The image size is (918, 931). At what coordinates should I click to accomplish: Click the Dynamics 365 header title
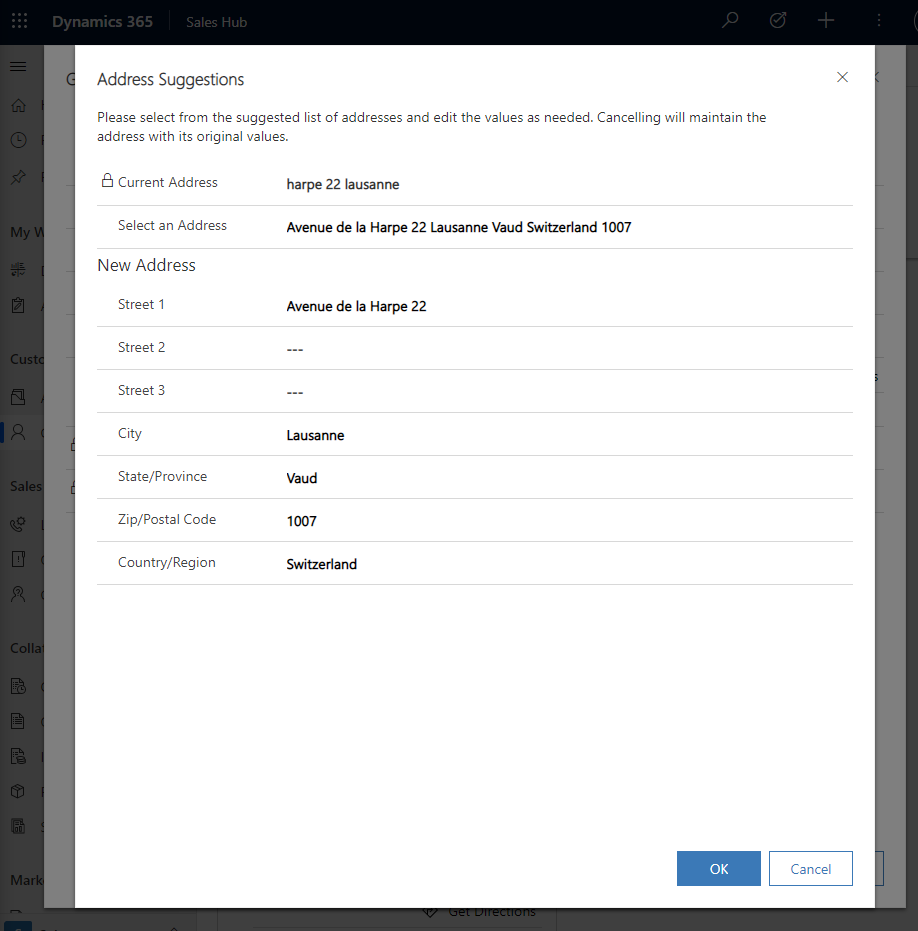(102, 21)
